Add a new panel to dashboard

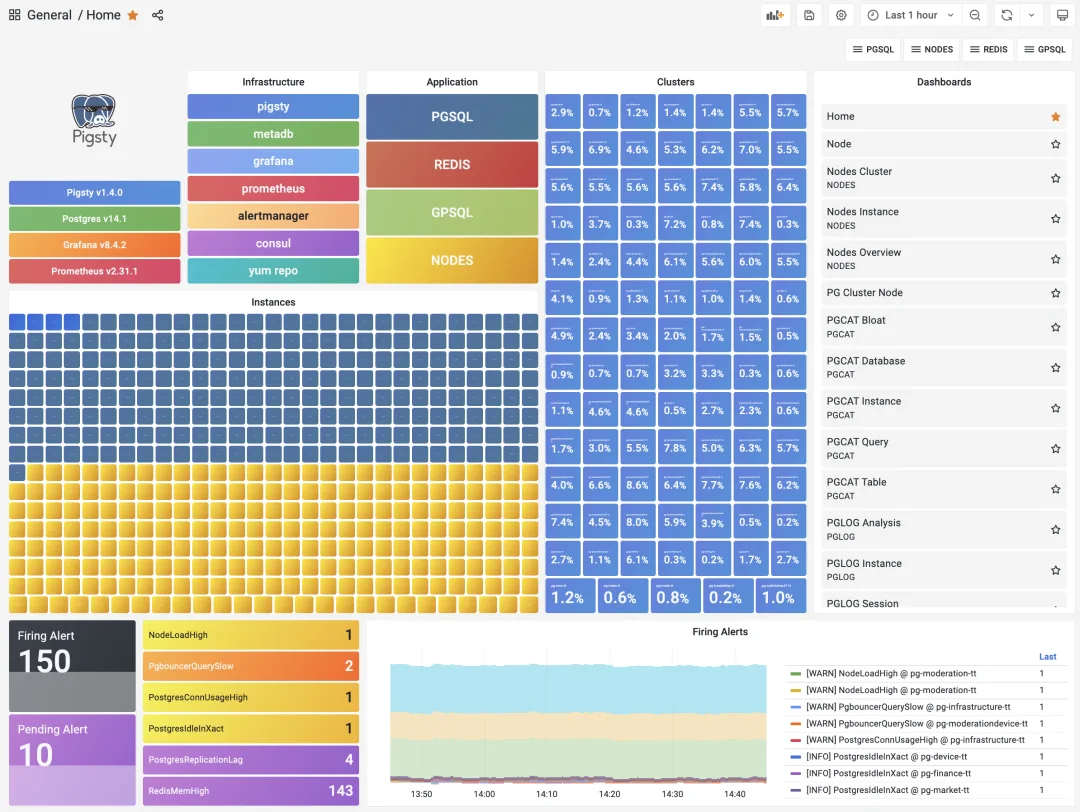(x=776, y=15)
